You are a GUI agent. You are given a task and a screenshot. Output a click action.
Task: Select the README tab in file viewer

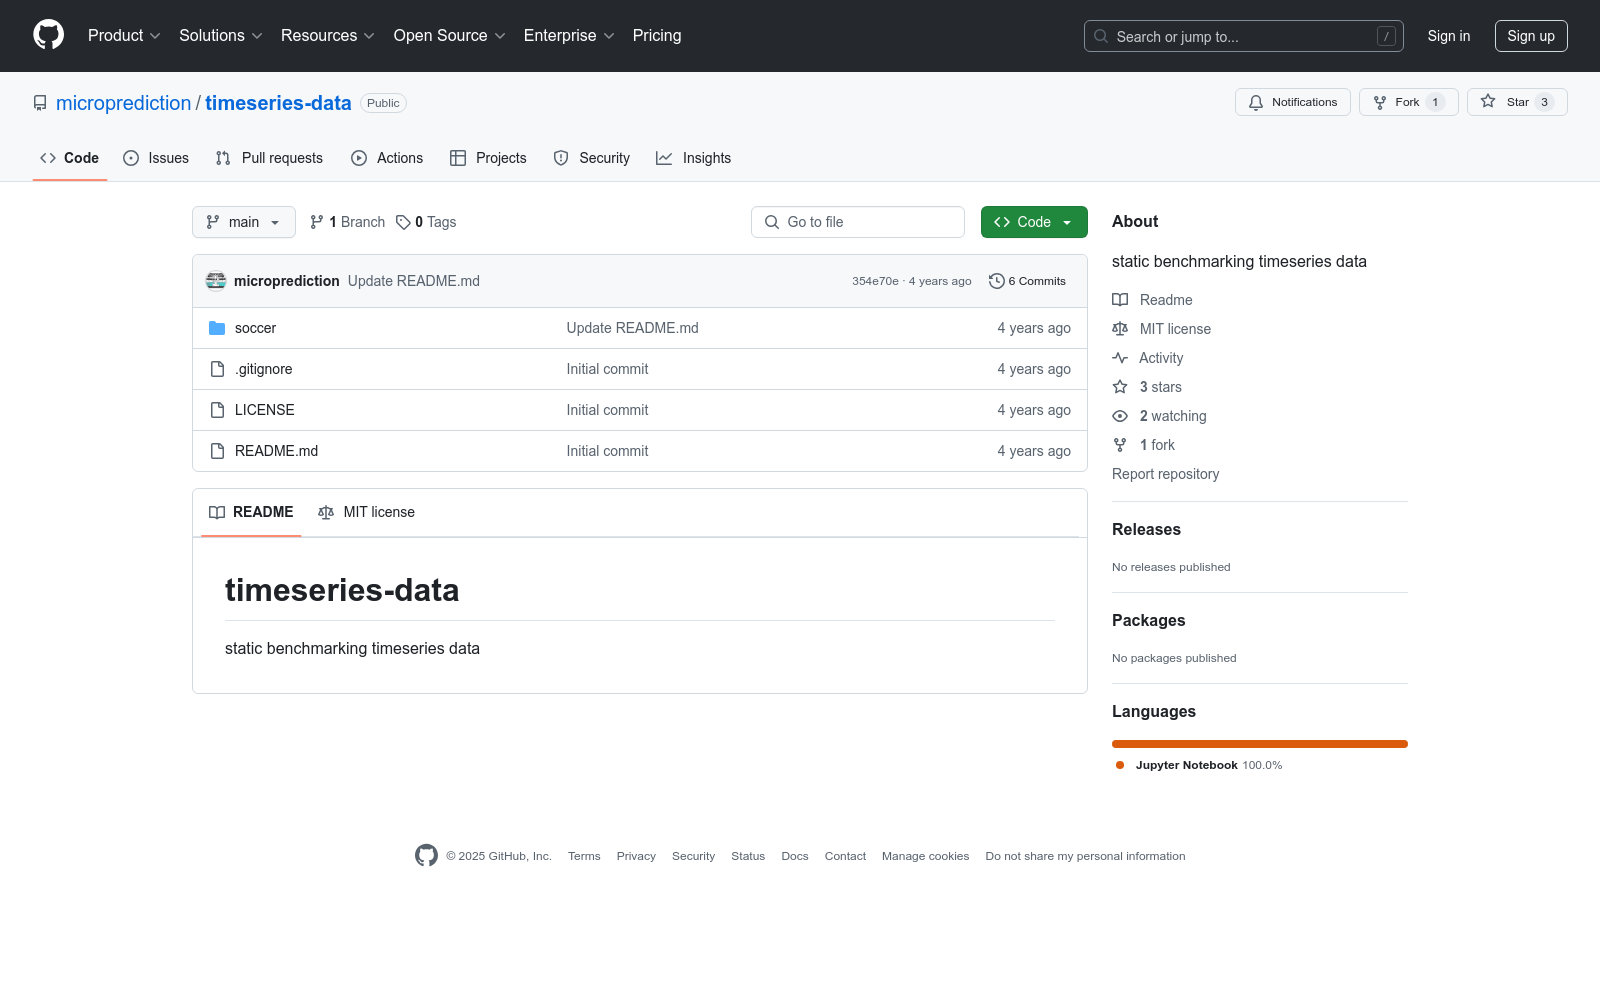click(251, 512)
